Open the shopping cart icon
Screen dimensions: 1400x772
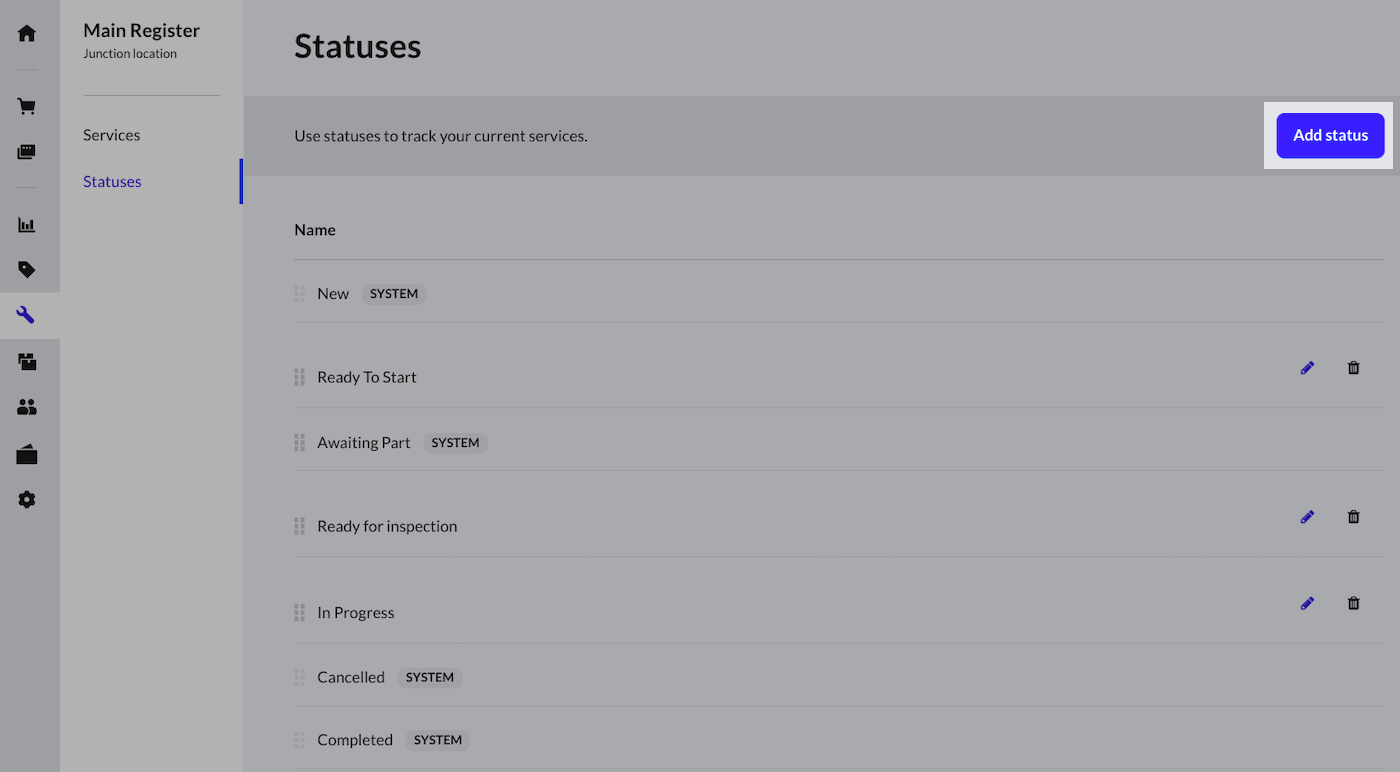click(x=27, y=106)
